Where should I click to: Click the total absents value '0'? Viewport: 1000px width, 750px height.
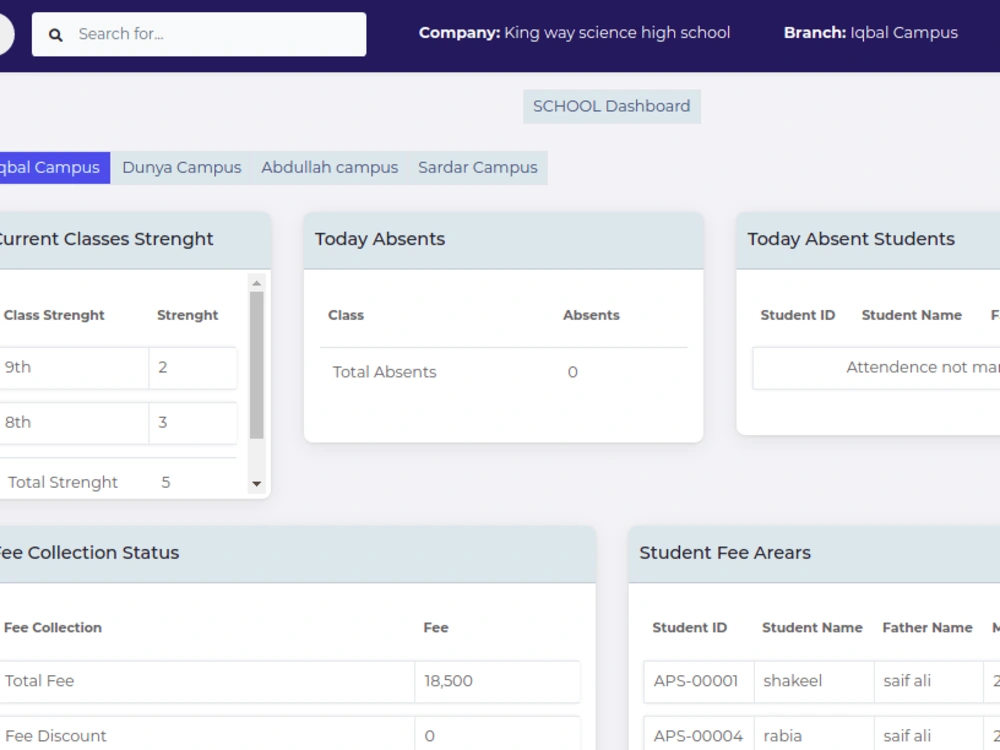pyautogui.click(x=573, y=372)
